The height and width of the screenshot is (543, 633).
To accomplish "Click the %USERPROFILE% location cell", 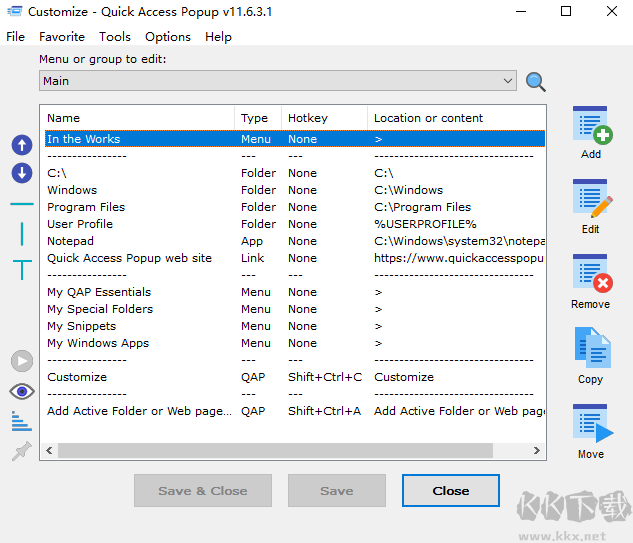I will pos(425,224).
